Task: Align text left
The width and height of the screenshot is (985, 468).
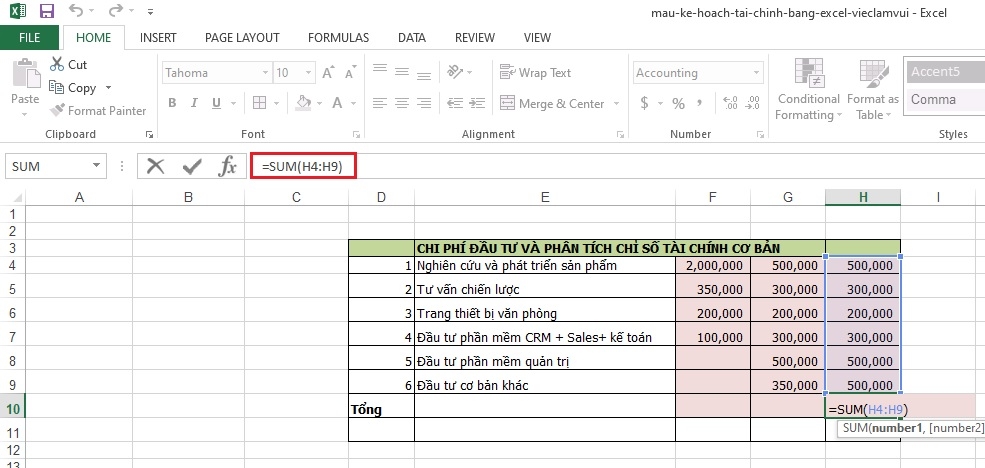Action: point(380,102)
